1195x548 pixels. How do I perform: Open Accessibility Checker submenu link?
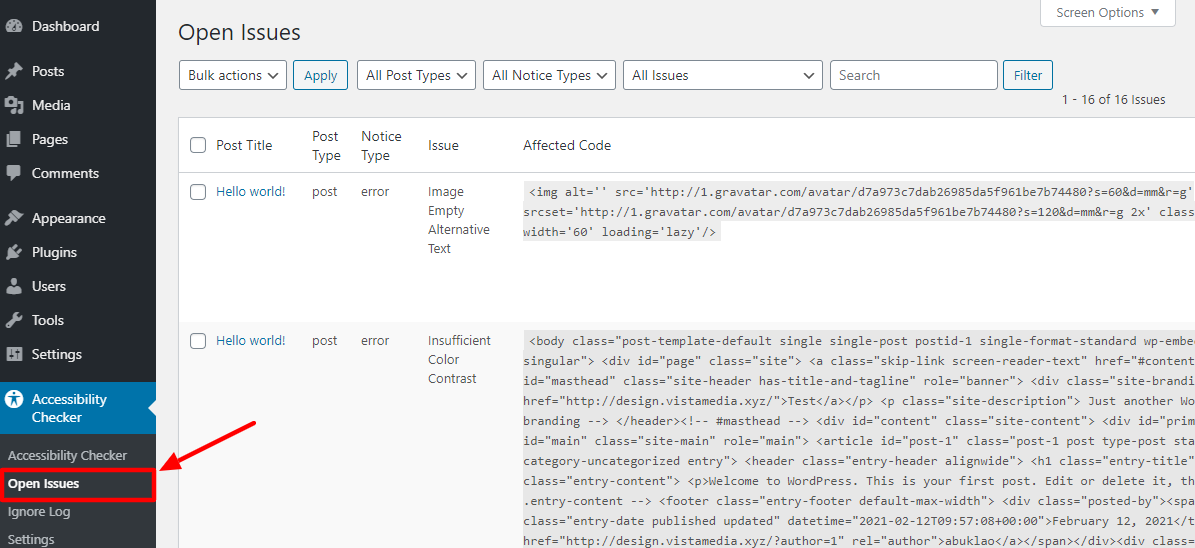(x=67, y=455)
